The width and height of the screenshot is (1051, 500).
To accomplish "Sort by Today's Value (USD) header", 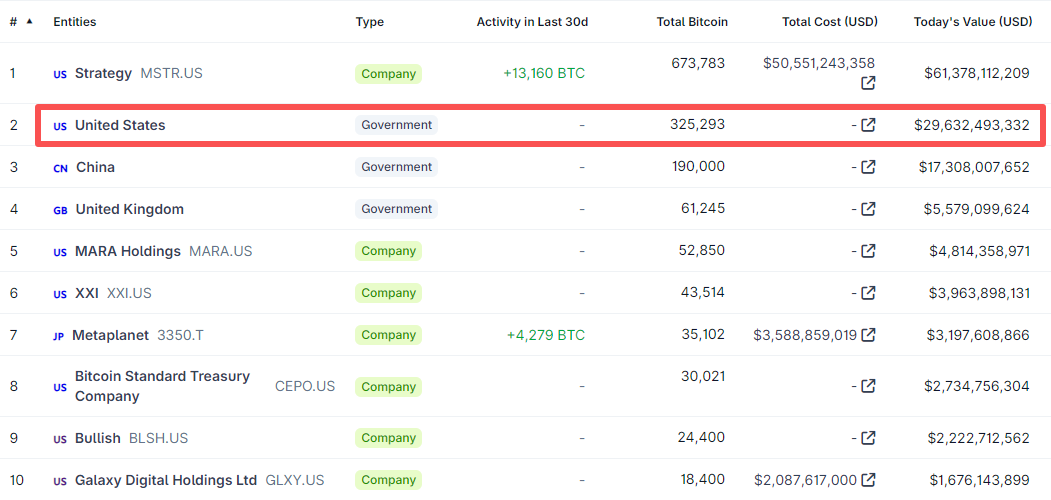I will coord(972,22).
